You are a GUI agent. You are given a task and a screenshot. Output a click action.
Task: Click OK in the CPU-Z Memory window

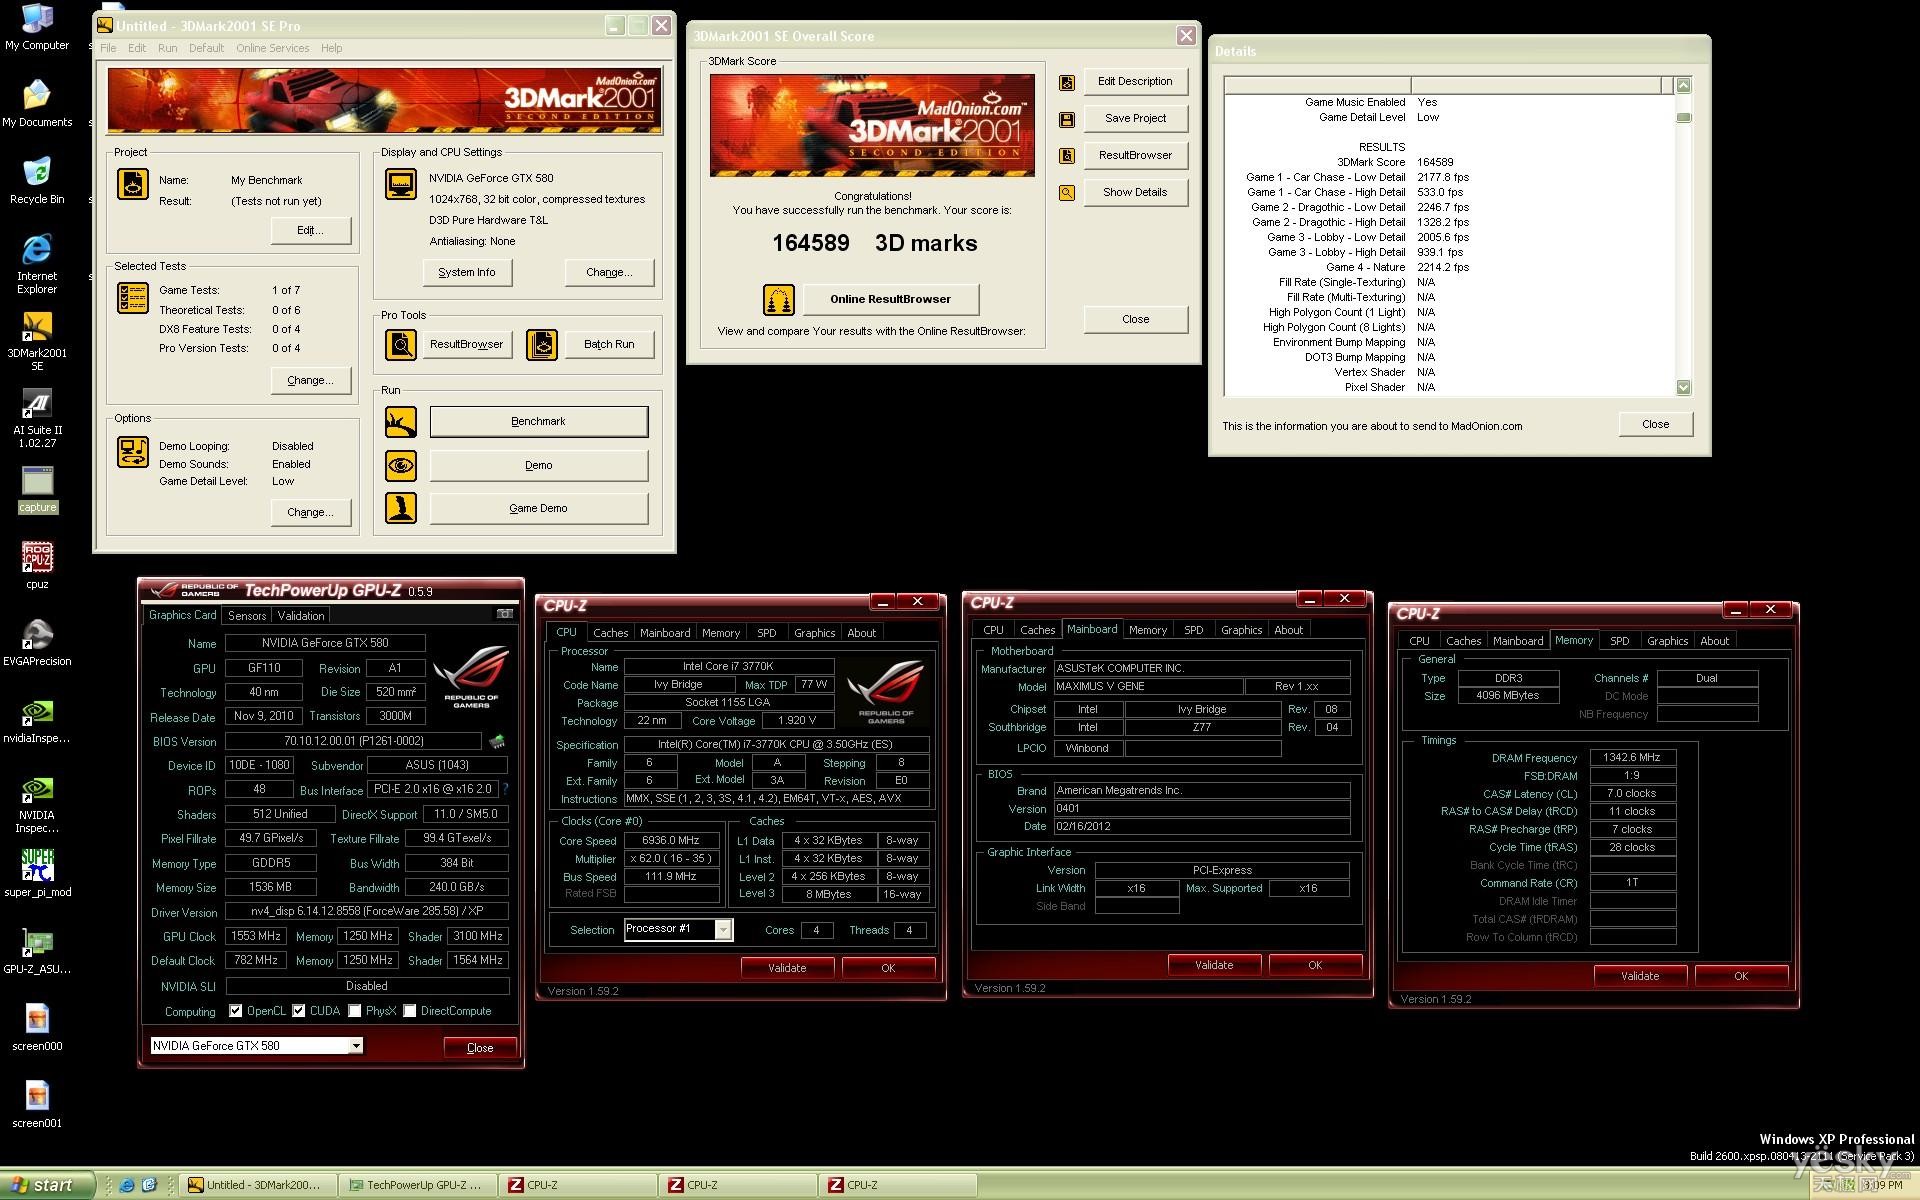tap(1741, 976)
